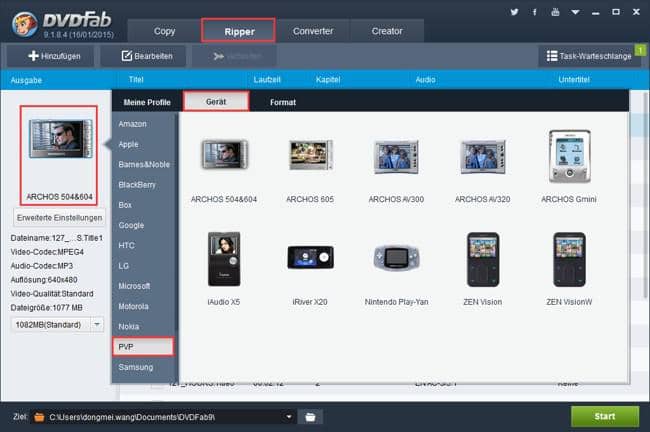Click the Audio column header
The width and height of the screenshot is (650, 432).
pyautogui.click(x=425, y=79)
